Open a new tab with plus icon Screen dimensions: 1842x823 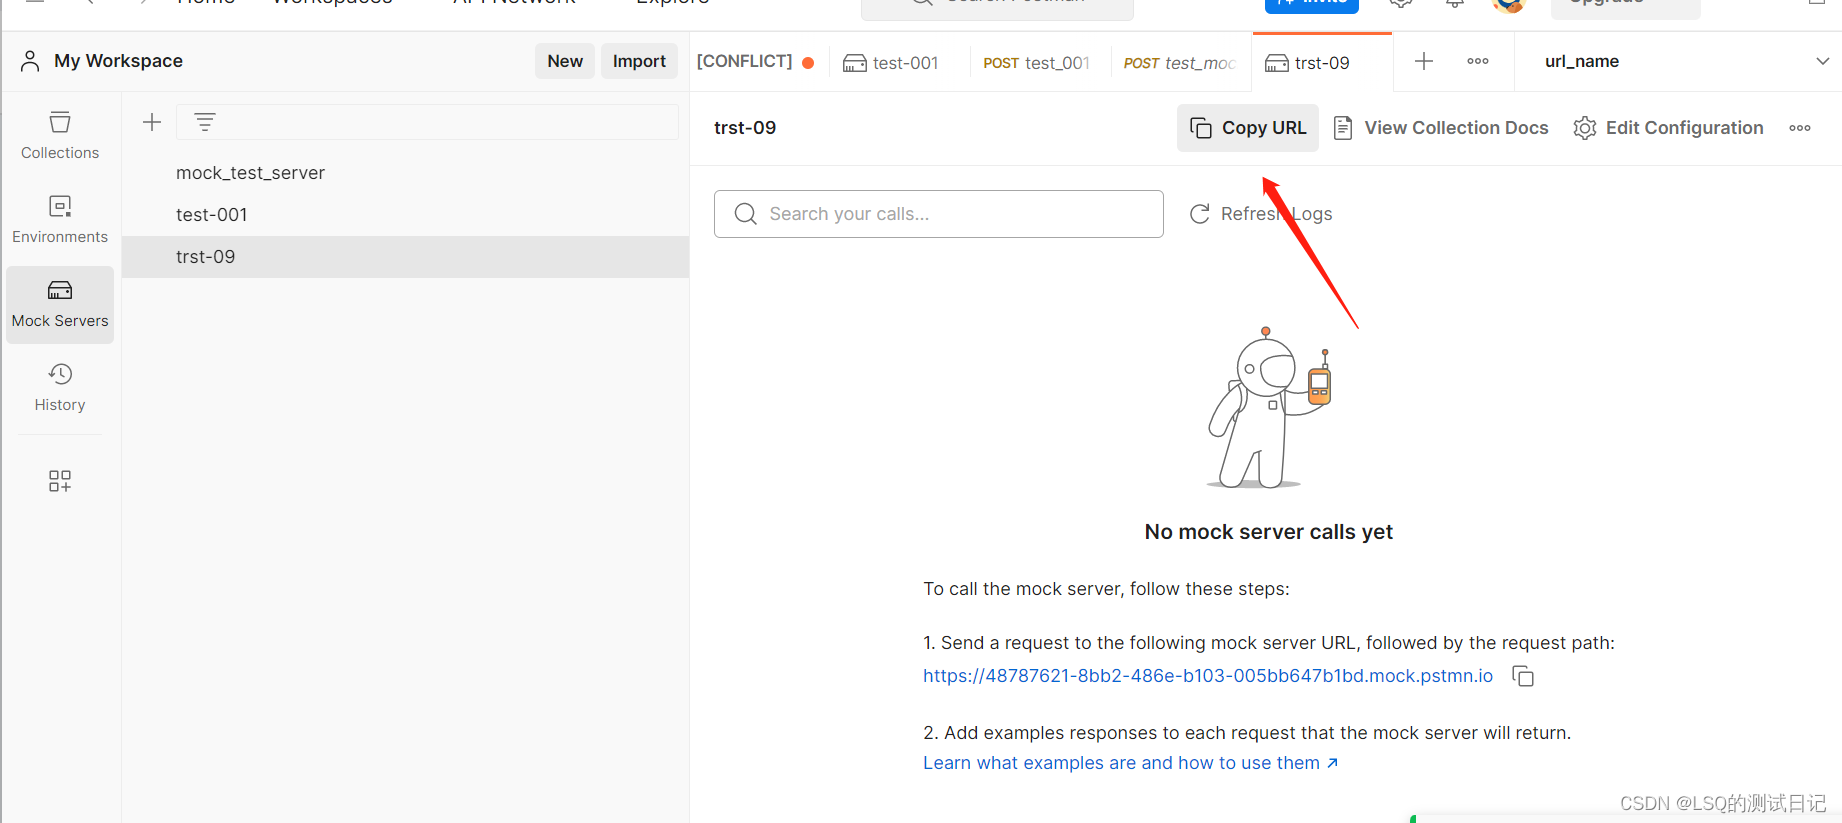pos(1424,61)
